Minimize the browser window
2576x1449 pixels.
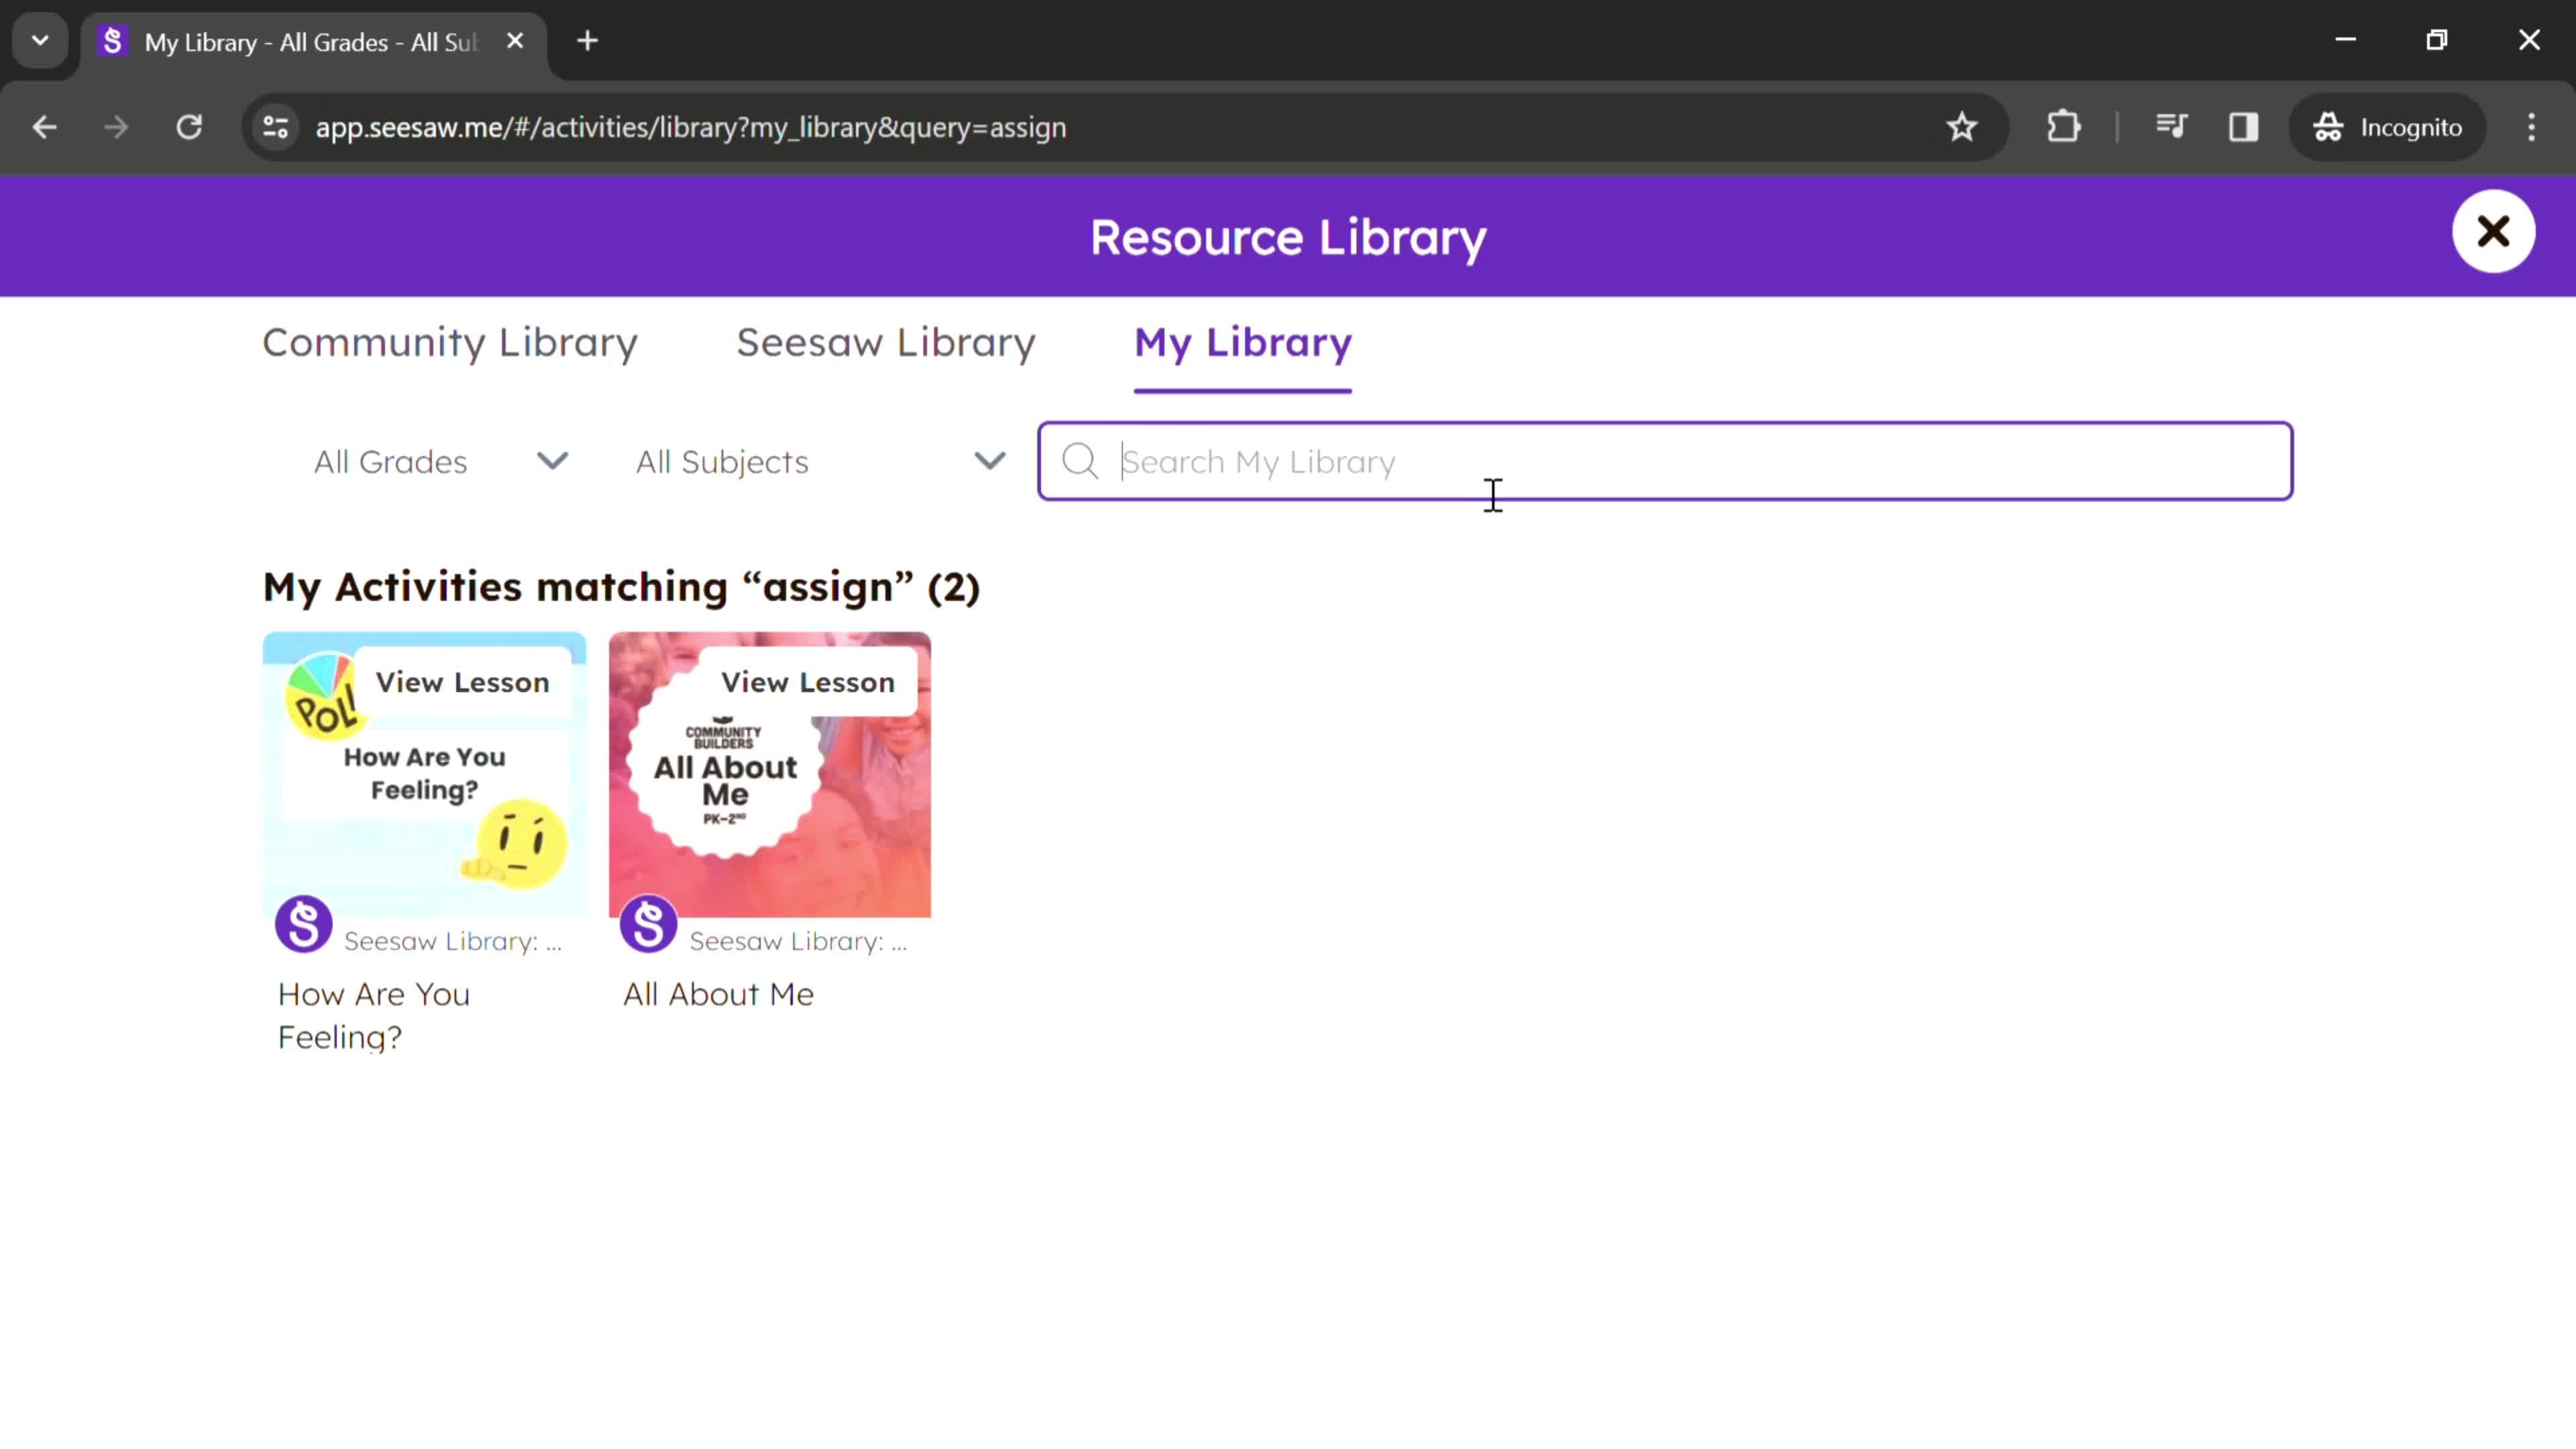click(x=2346, y=40)
